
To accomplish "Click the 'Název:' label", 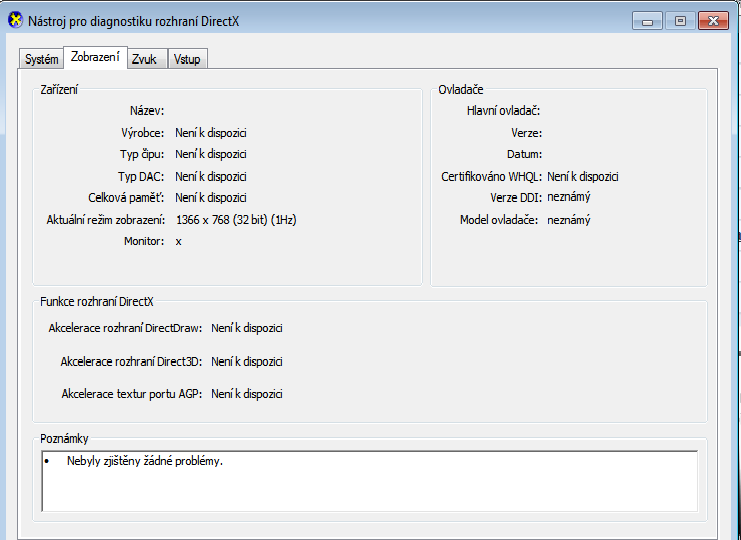I will 147,111.
